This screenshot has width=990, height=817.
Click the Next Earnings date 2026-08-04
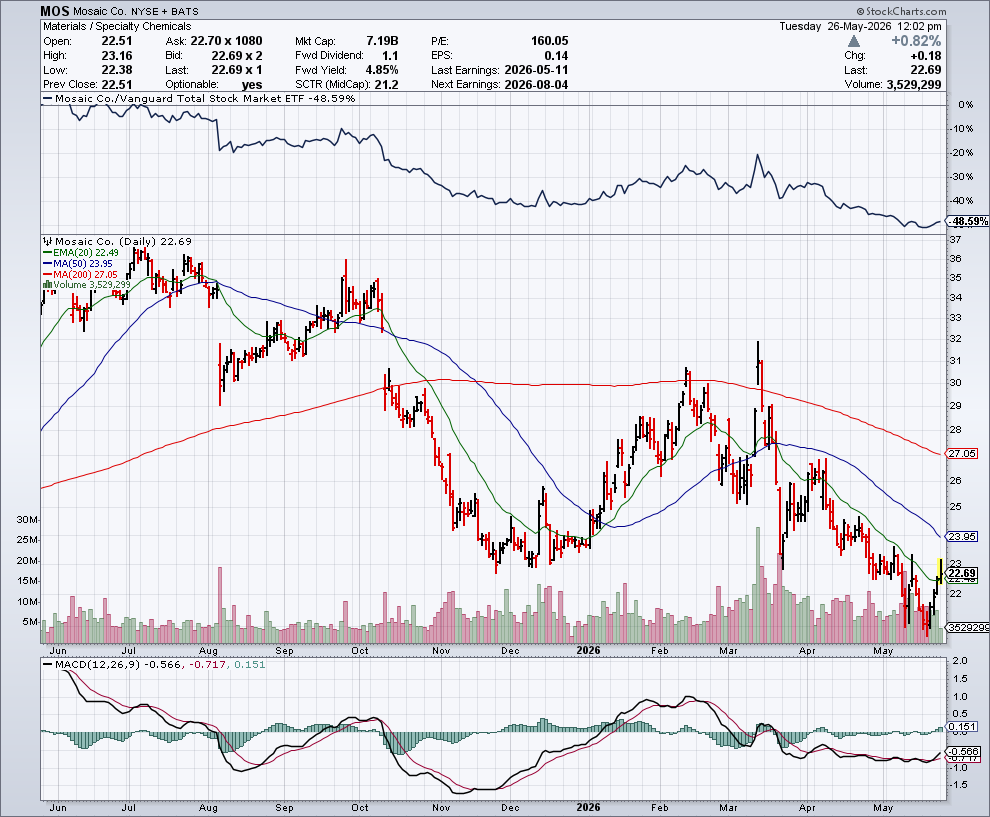coord(537,85)
